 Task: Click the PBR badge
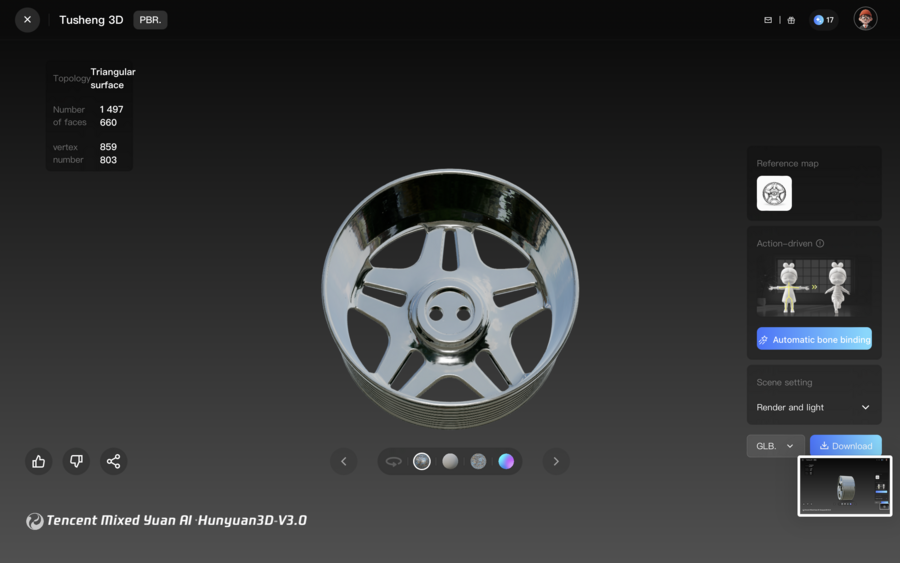(150, 20)
